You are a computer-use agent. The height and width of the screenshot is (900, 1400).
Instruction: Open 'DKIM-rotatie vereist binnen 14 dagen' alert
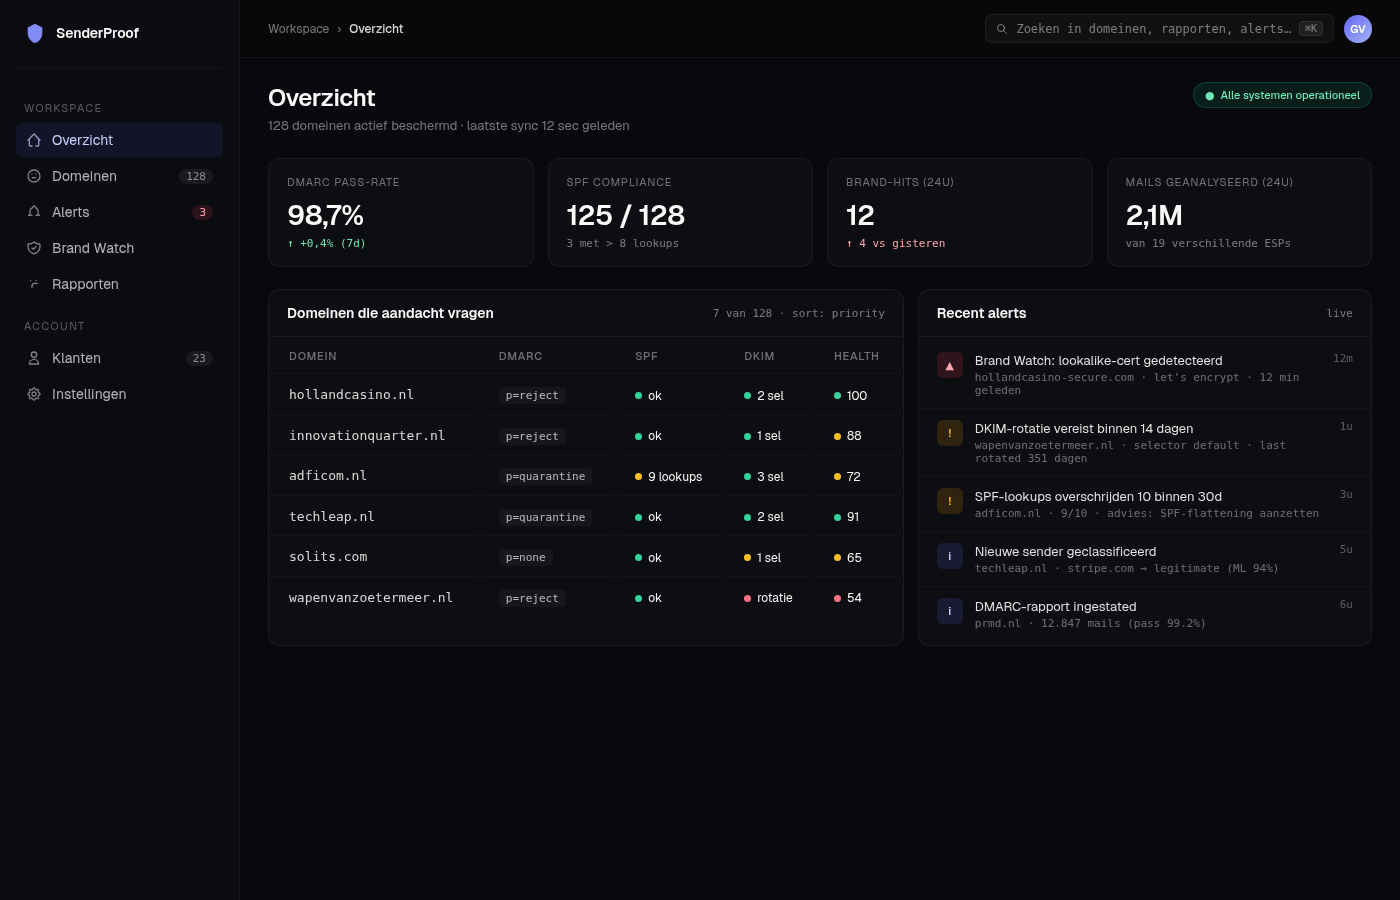click(x=1145, y=443)
